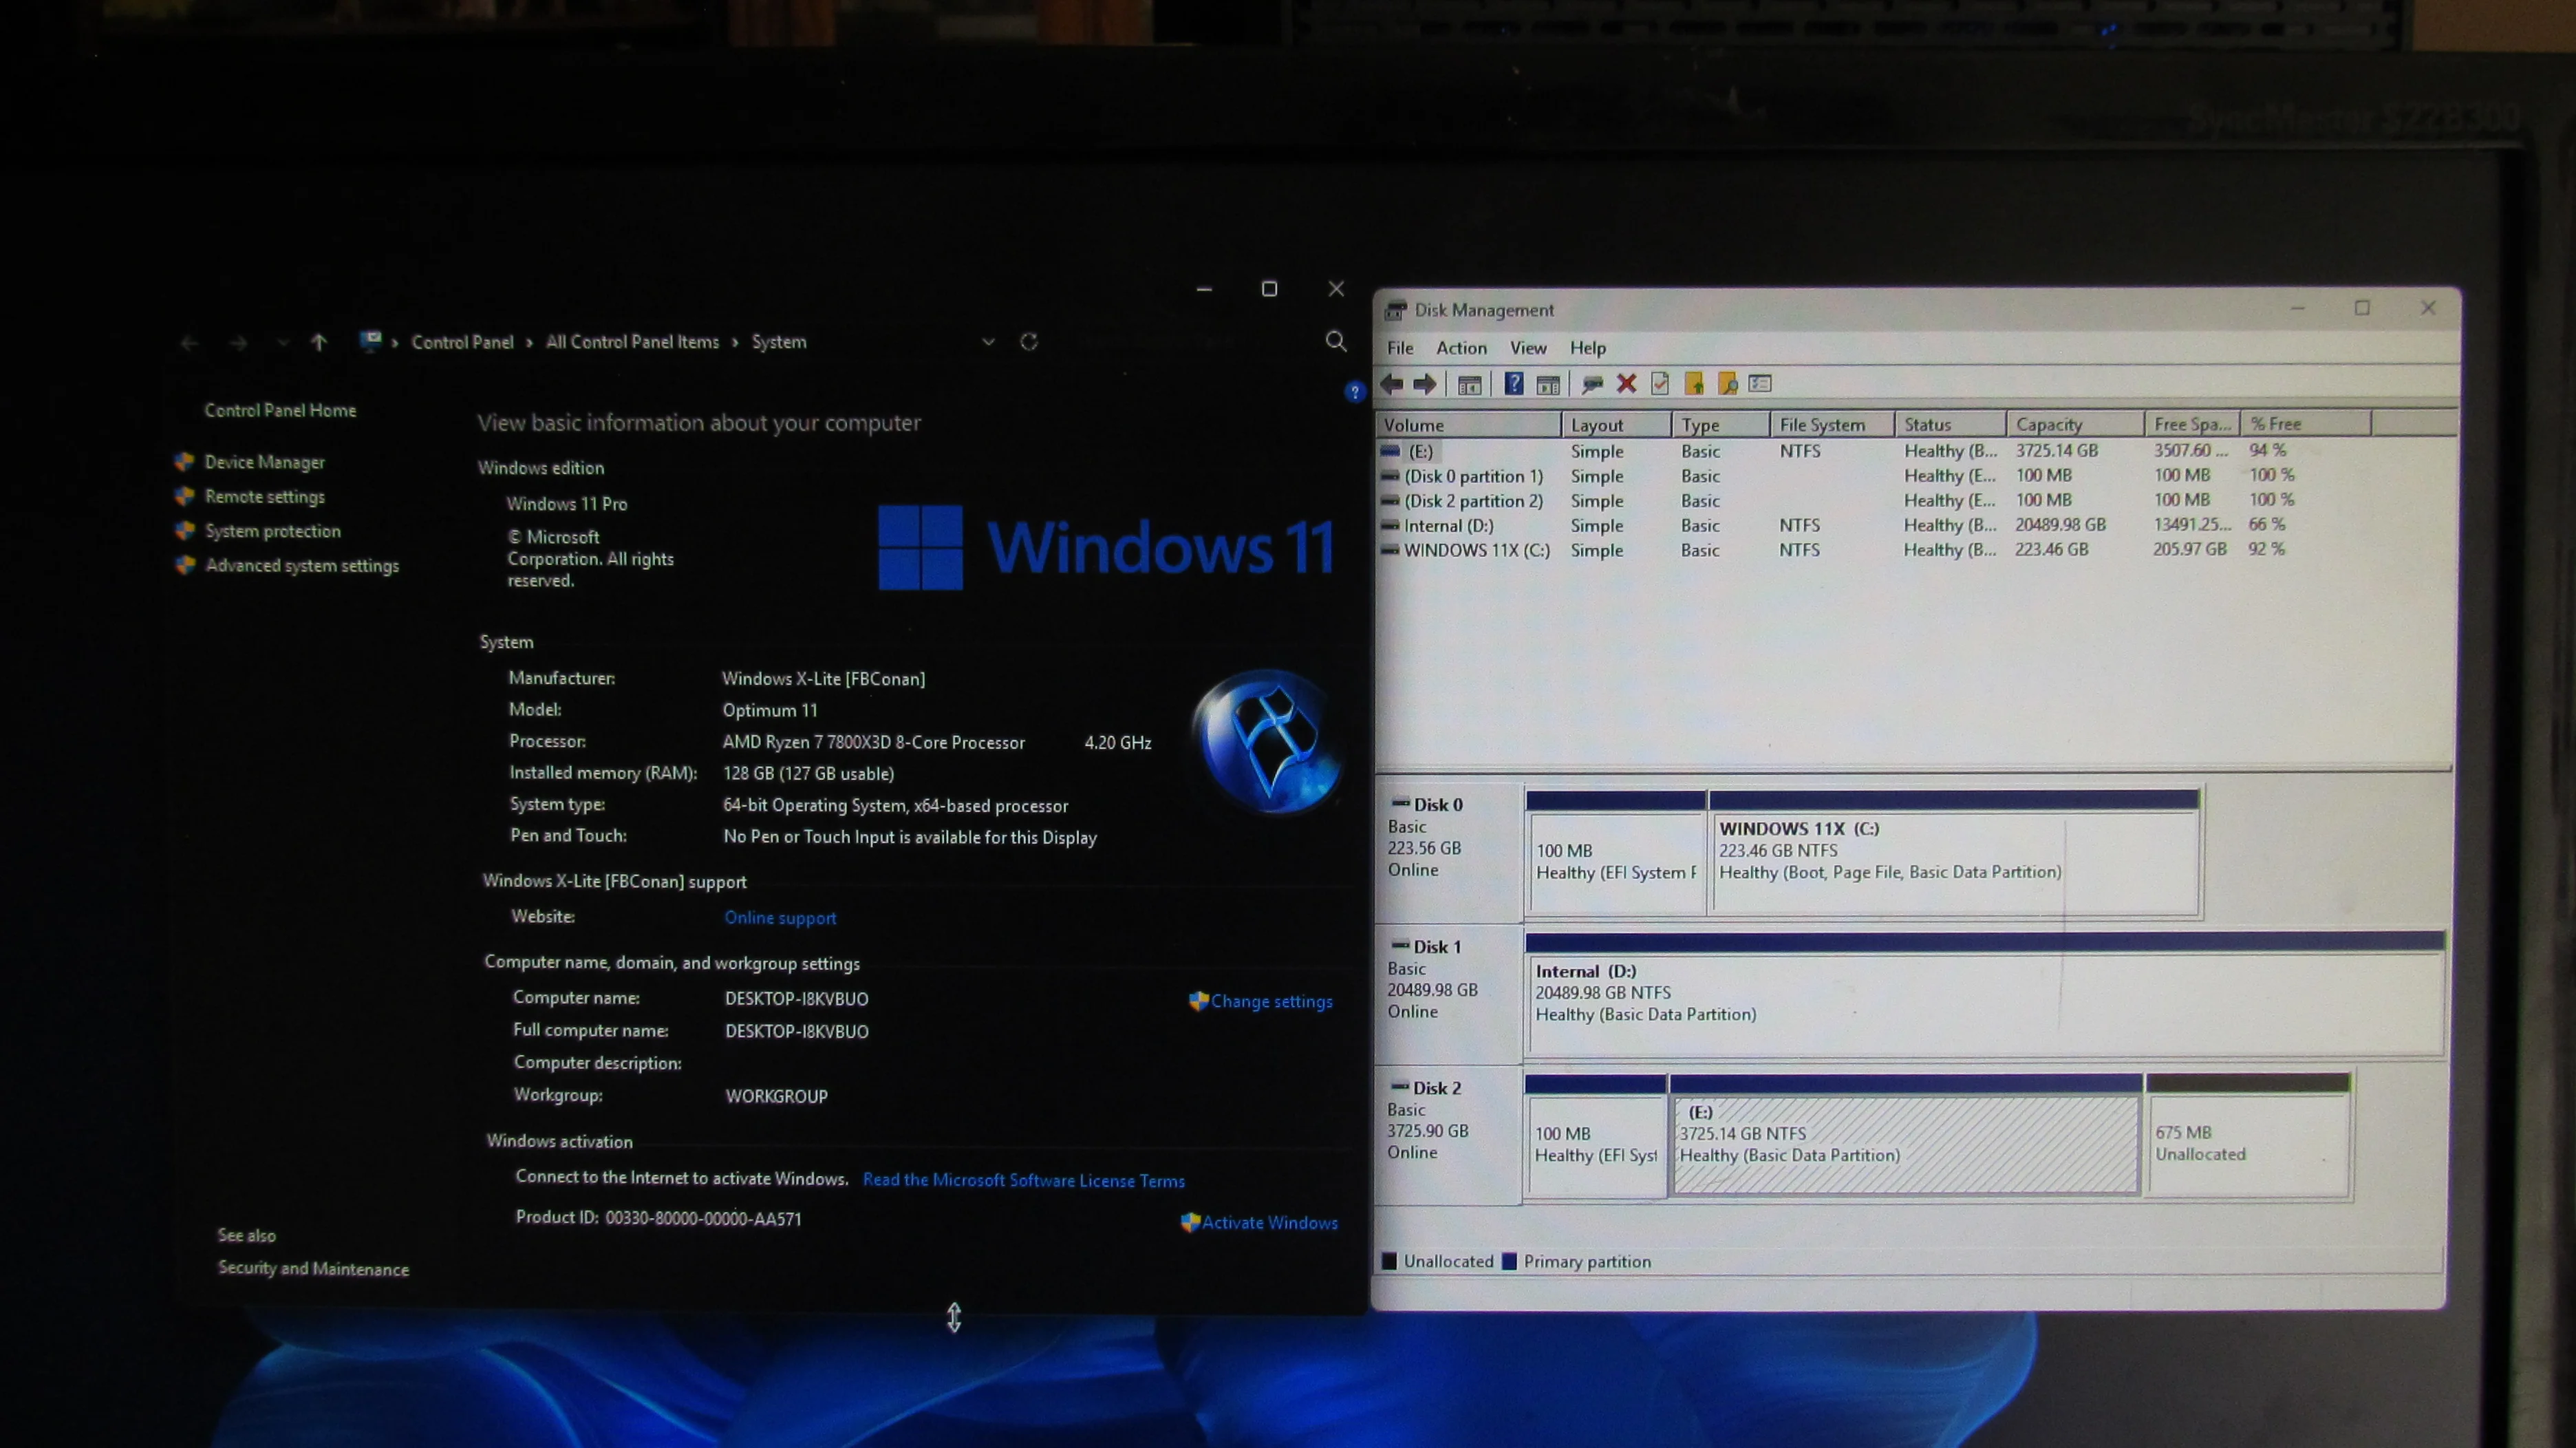The width and height of the screenshot is (2576, 1448).
Task: Open Security and Maintenance link
Action: click(x=313, y=1268)
